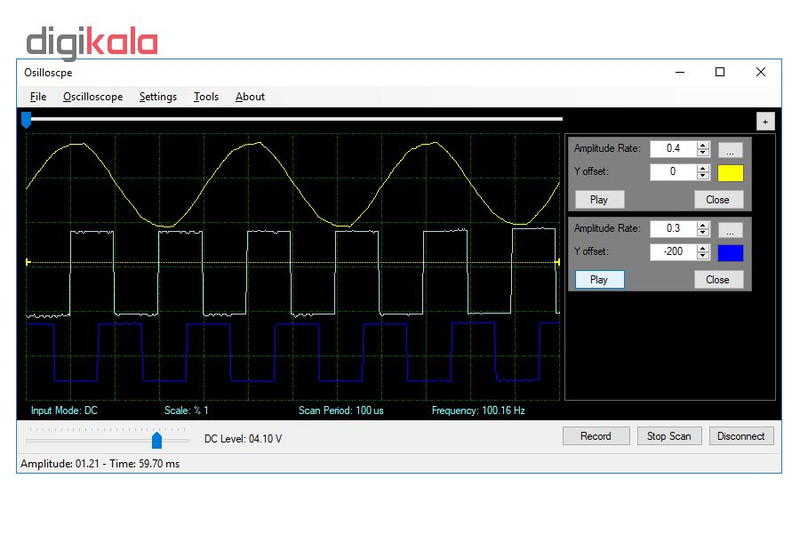Close the yellow trace panel

point(717,199)
